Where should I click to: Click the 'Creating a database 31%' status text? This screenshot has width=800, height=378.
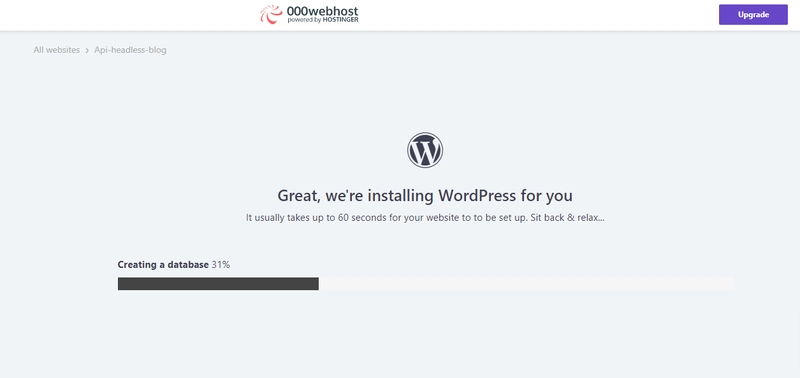(x=174, y=265)
